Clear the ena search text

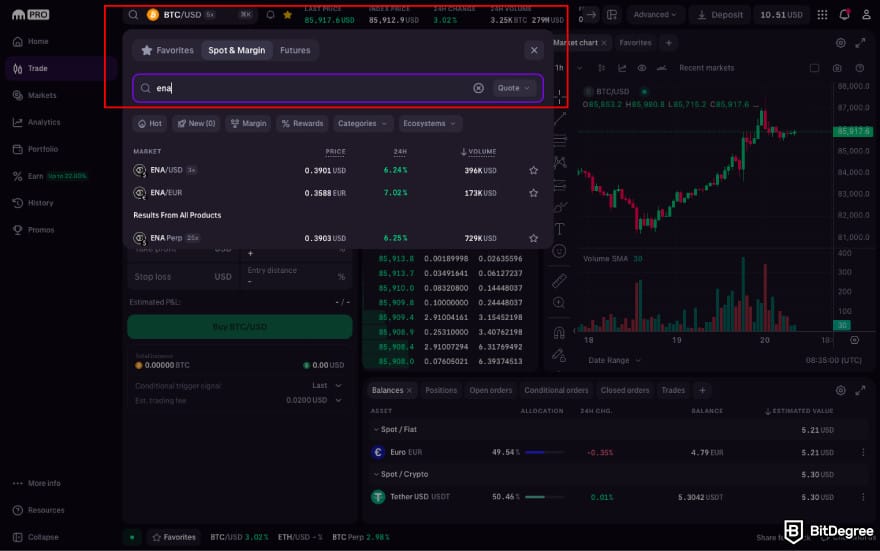tap(478, 88)
